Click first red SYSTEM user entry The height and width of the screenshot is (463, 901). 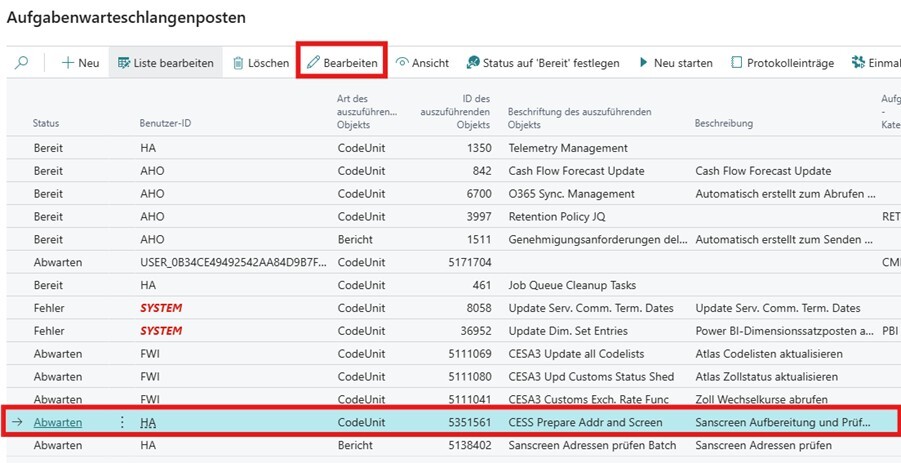coord(161,308)
